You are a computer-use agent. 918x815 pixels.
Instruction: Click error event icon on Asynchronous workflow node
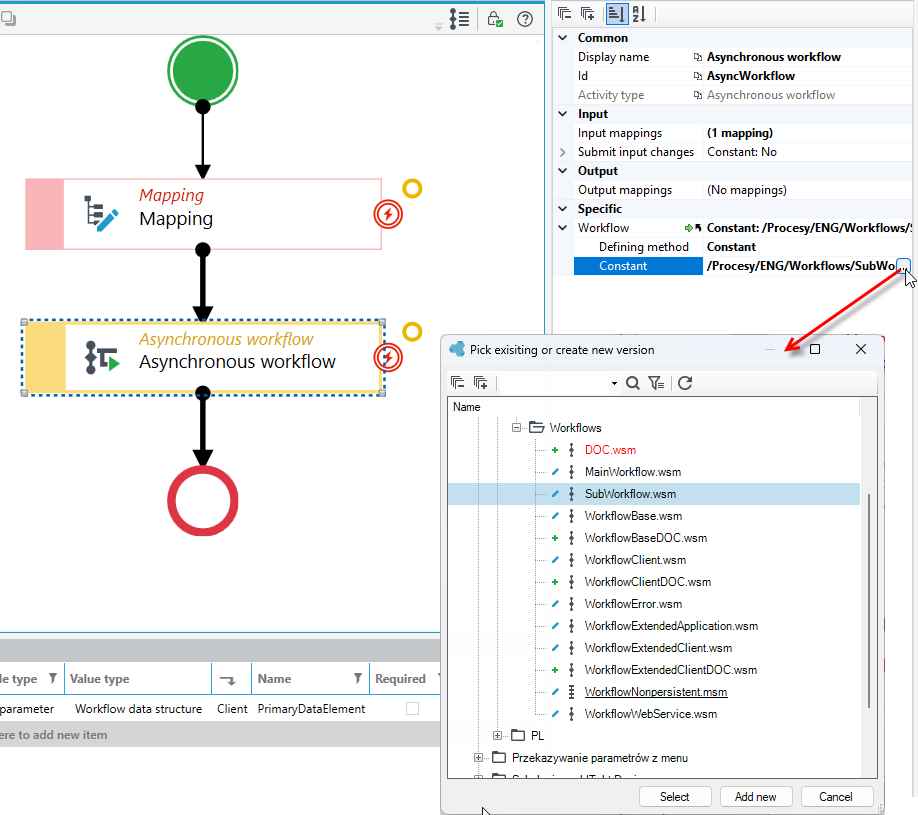tap(388, 358)
